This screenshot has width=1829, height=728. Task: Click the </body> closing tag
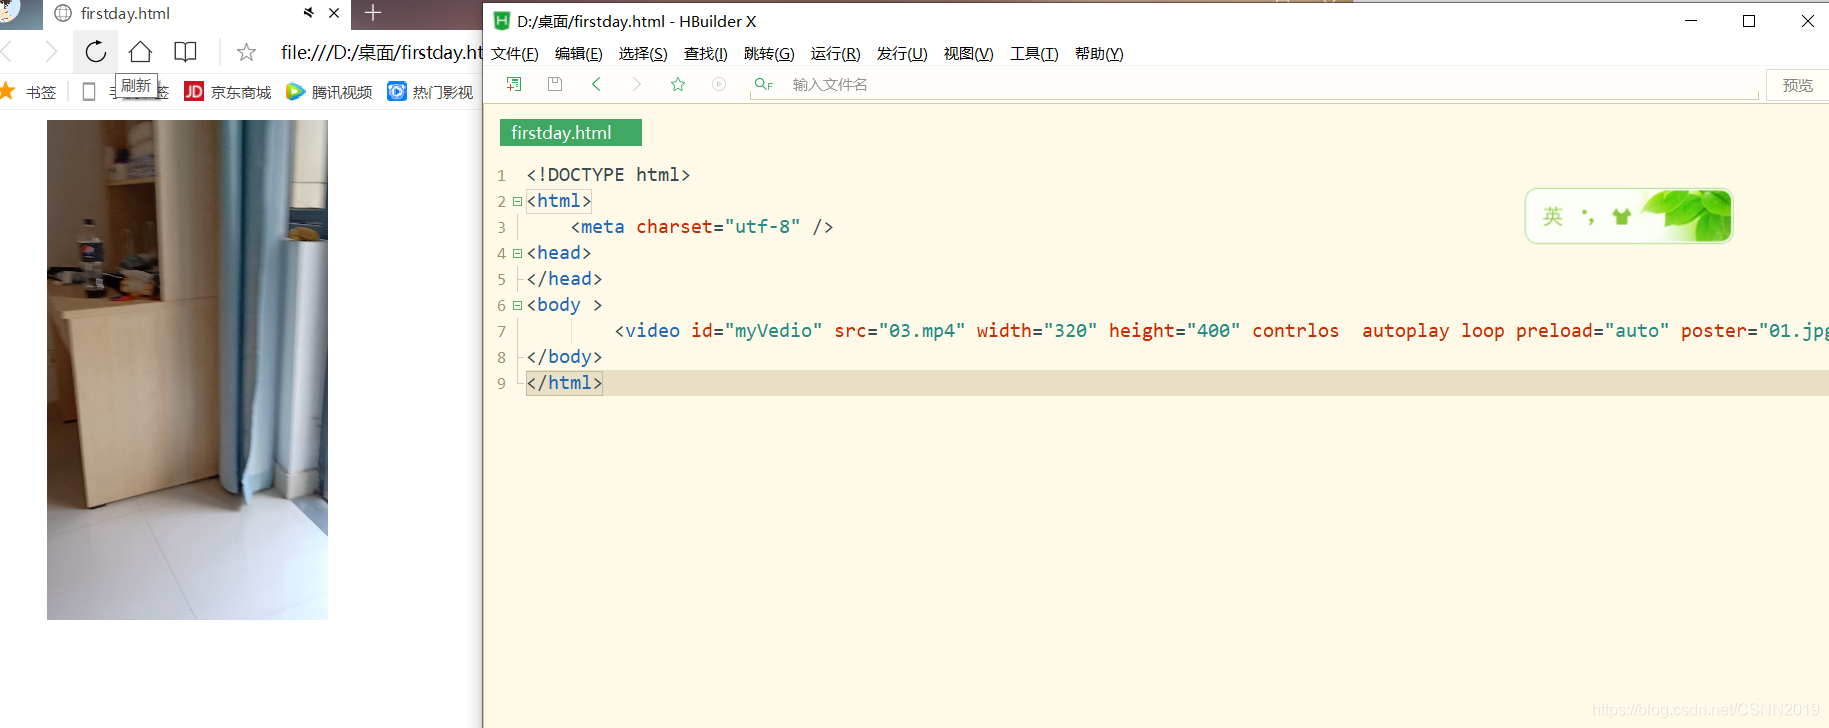(564, 357)
